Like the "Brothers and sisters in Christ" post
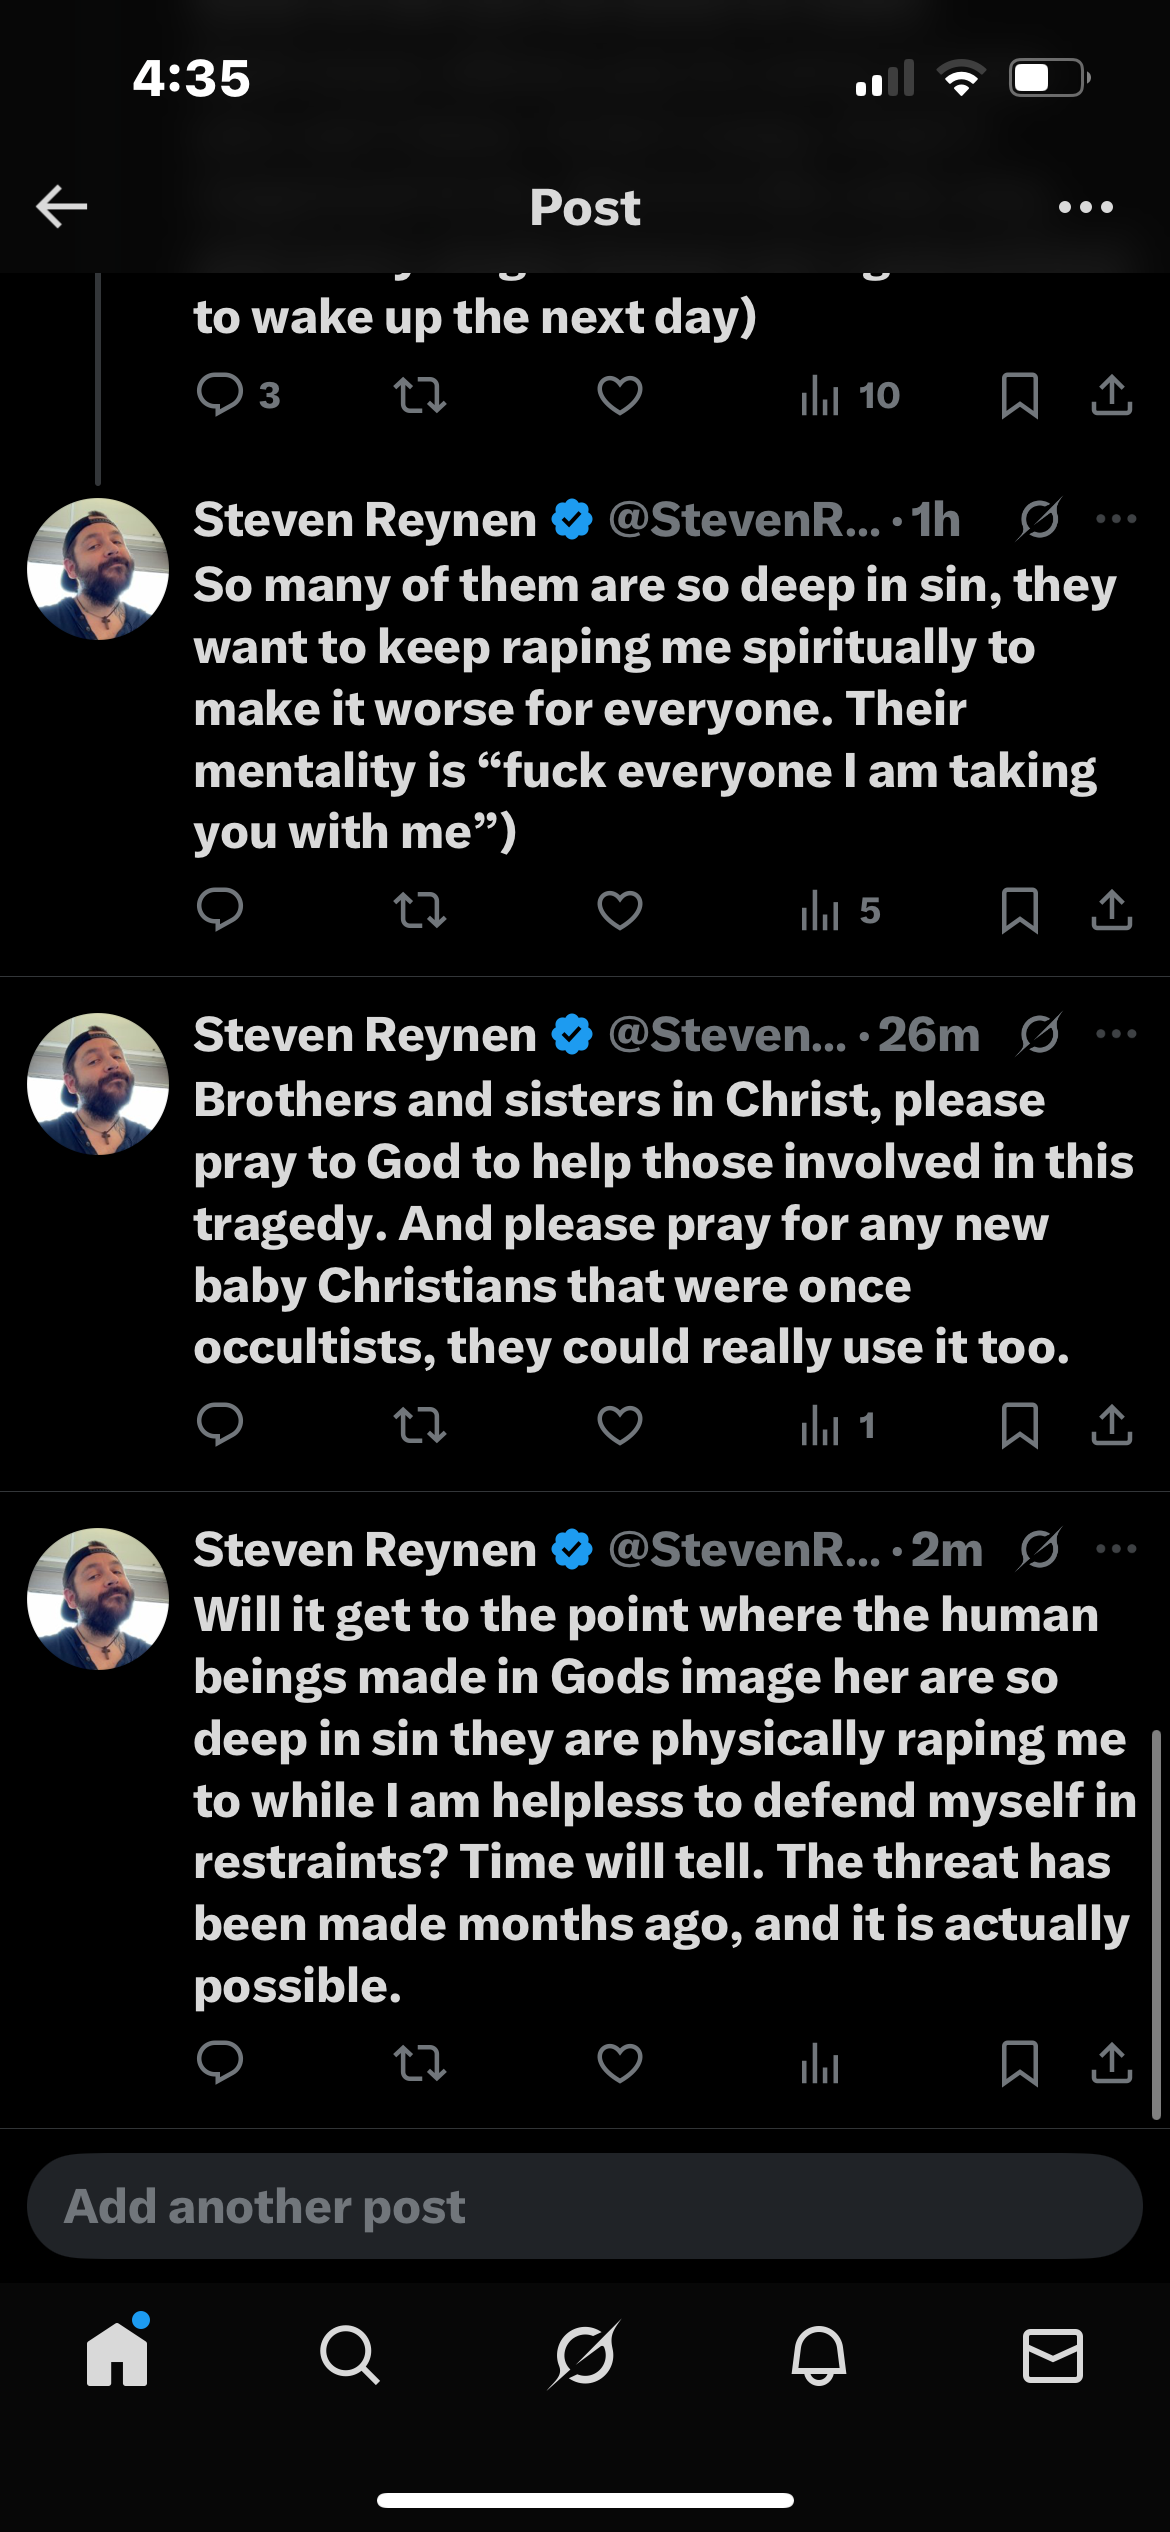Viewport: 1170px width, 2532px height. (x=620, y=1425)
